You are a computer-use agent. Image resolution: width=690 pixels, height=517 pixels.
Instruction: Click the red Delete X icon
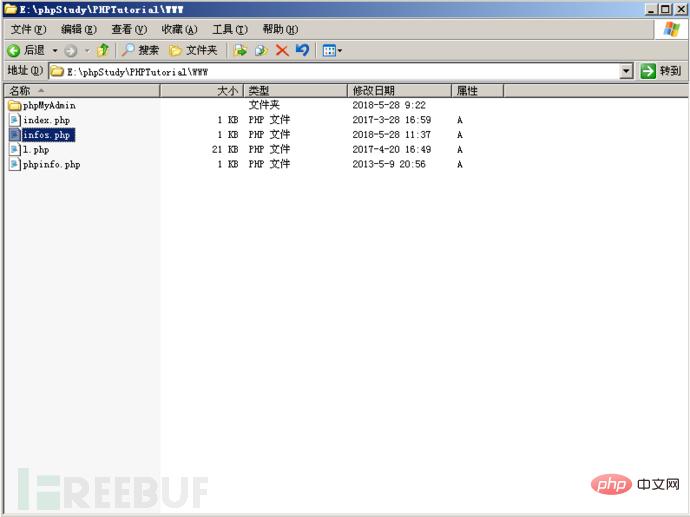point(282,50)
